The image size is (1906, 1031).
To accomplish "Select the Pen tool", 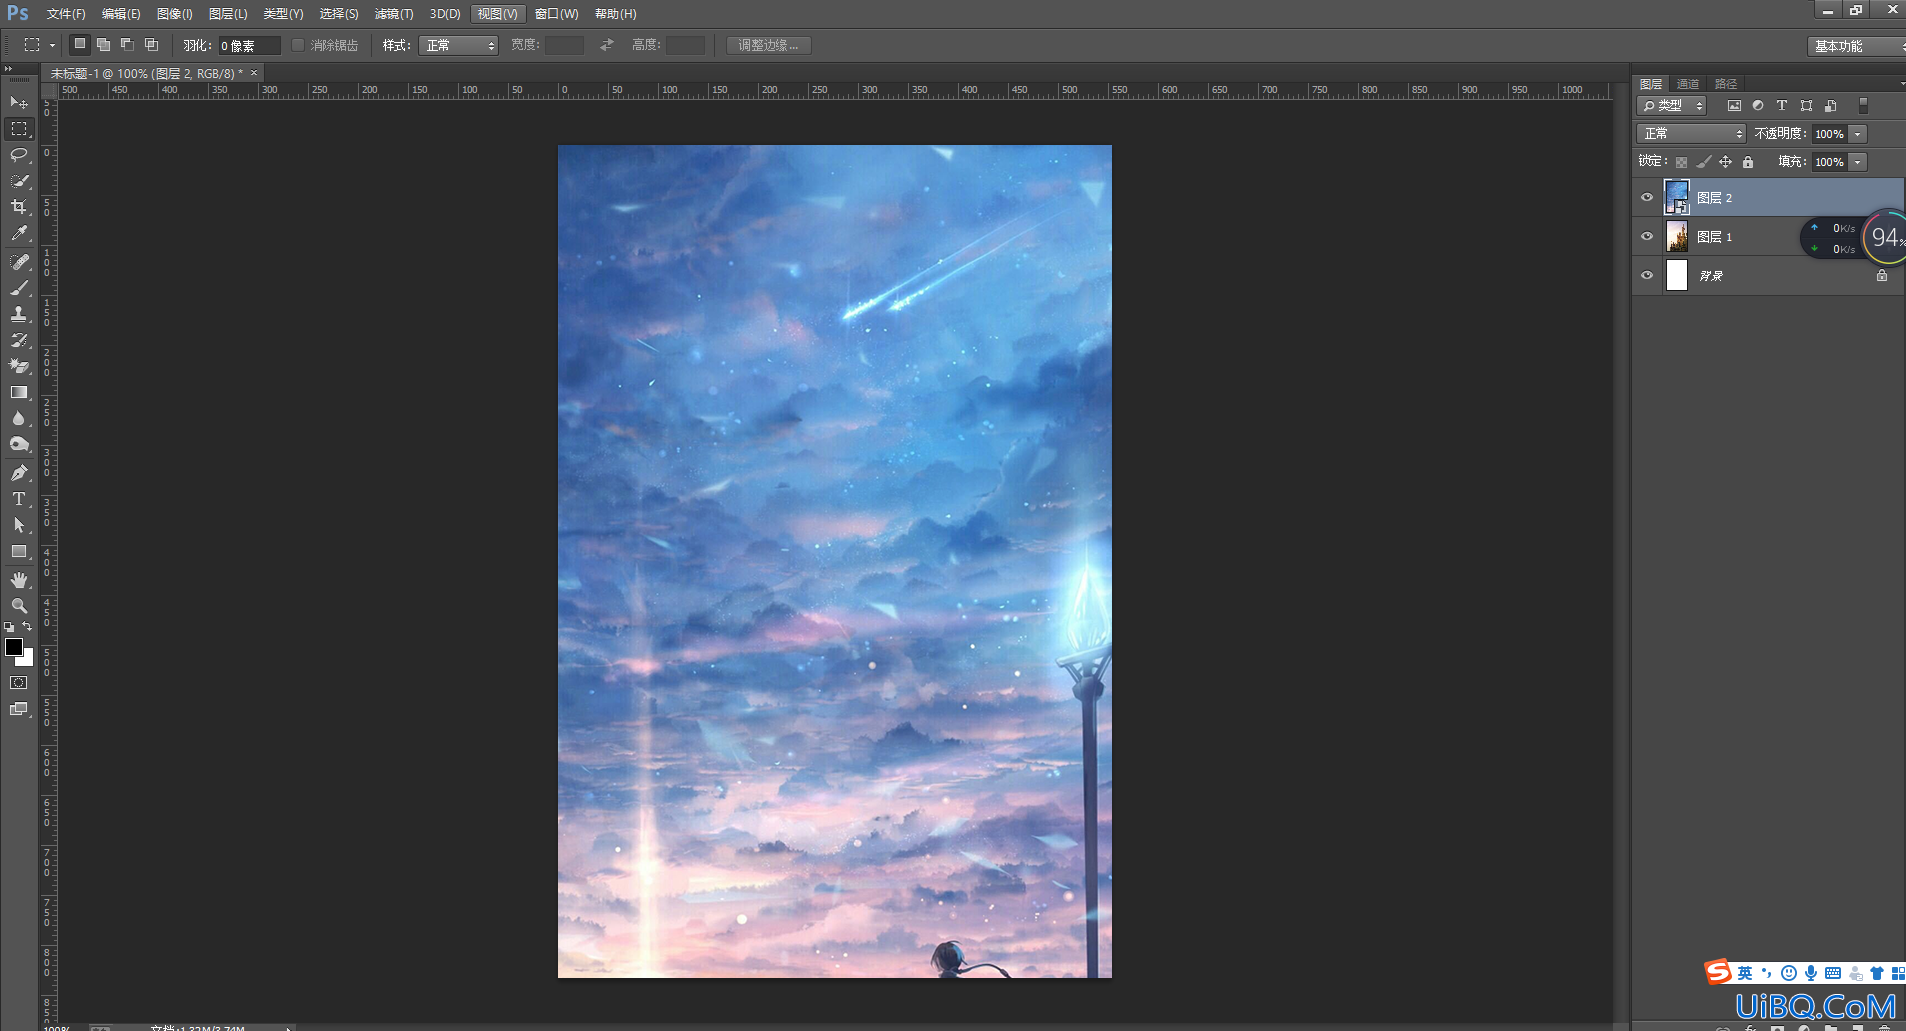I will tap(19, 473).
